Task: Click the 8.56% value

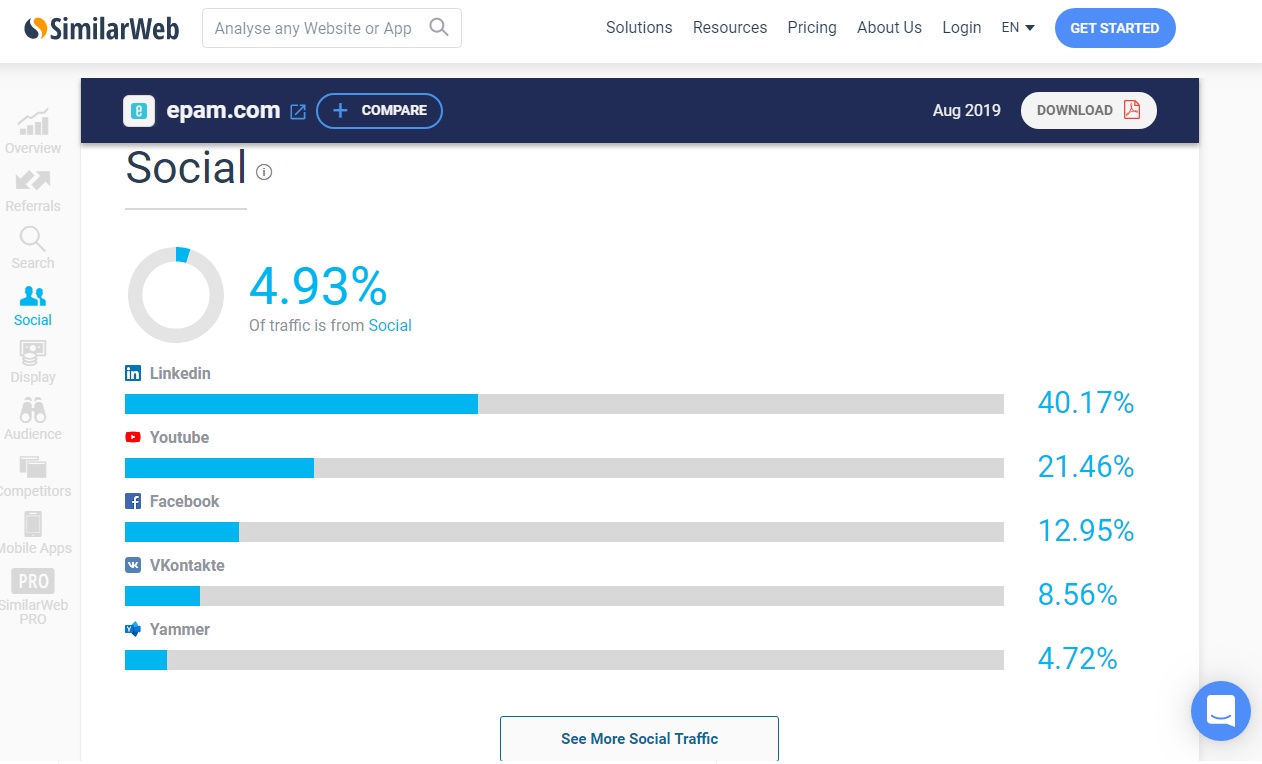Action: 1078,595
